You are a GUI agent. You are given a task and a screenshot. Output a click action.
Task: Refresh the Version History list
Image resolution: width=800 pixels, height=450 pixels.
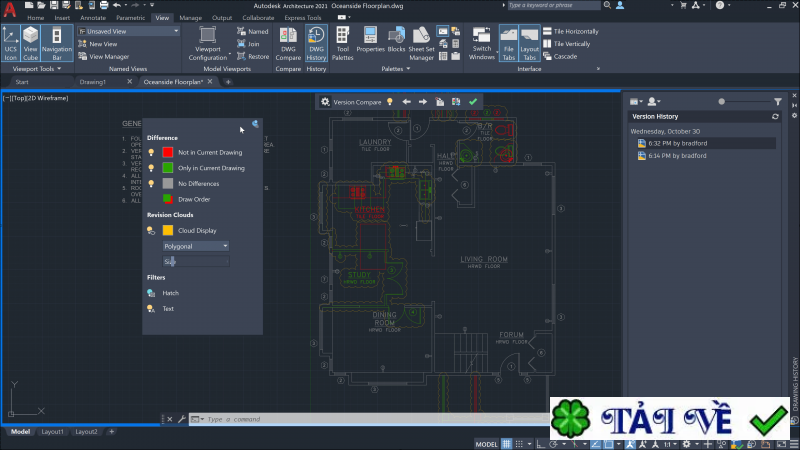[x=775, y=117]
